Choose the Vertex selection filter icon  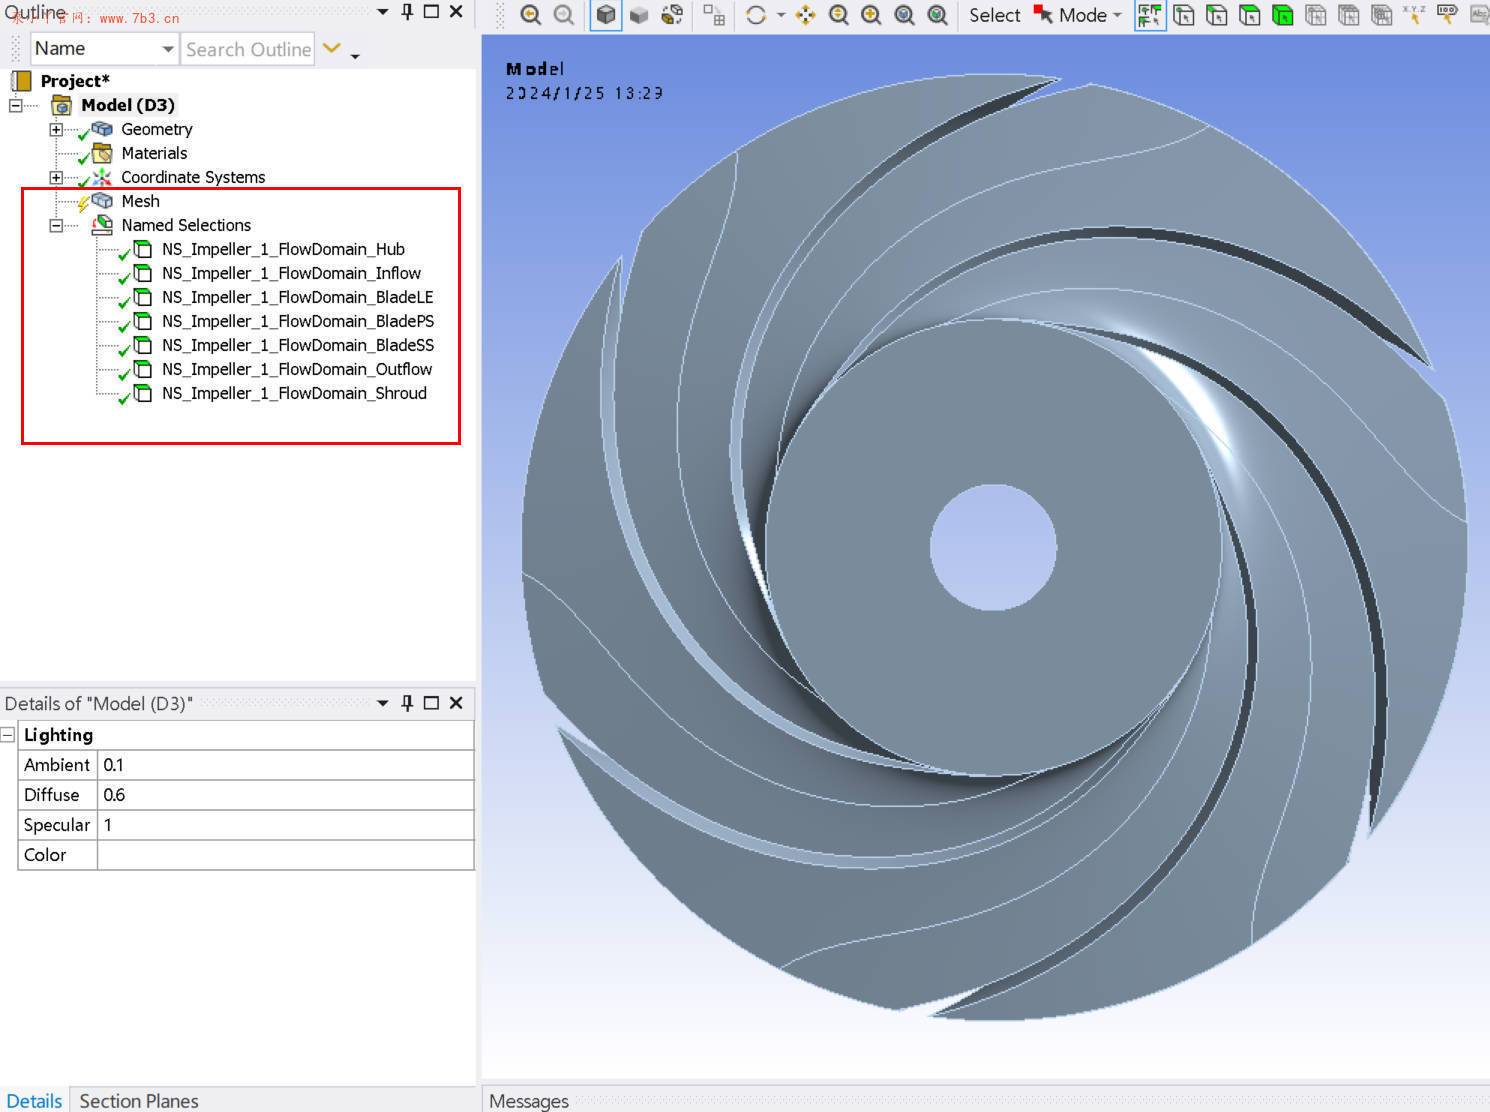click(x=1184, y=15)
